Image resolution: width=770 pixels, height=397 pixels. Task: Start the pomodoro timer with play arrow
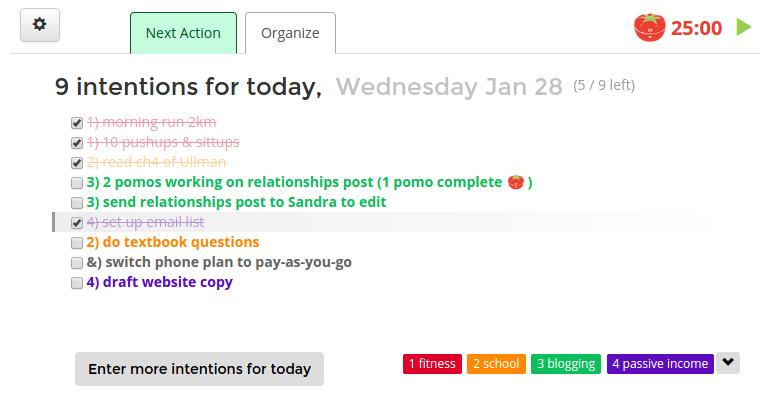[744, 27]
